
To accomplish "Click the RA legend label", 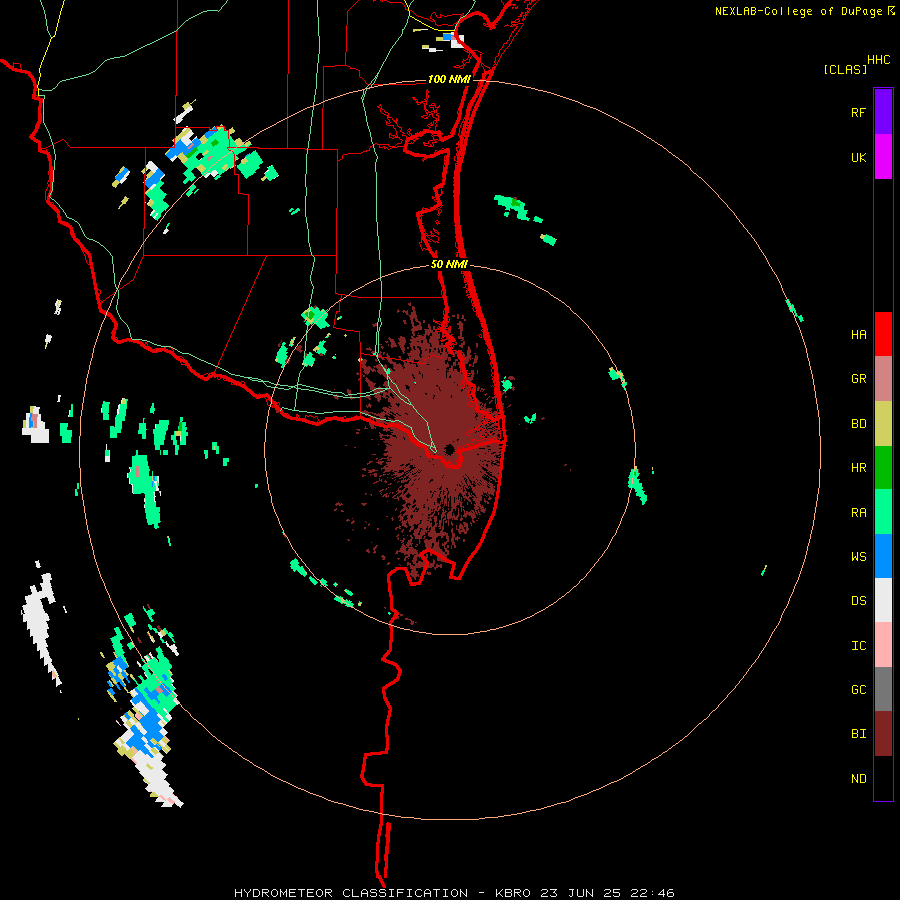I will pyautogui.click(x=858, y=513).
